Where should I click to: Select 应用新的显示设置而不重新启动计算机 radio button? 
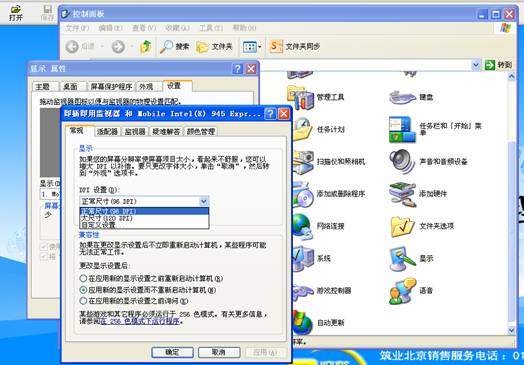(x=83, y=289)
